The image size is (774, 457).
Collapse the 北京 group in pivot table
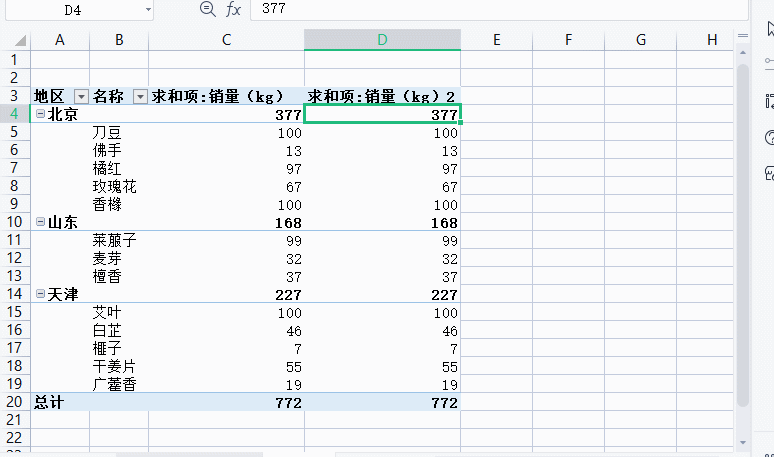pos(40,114)
